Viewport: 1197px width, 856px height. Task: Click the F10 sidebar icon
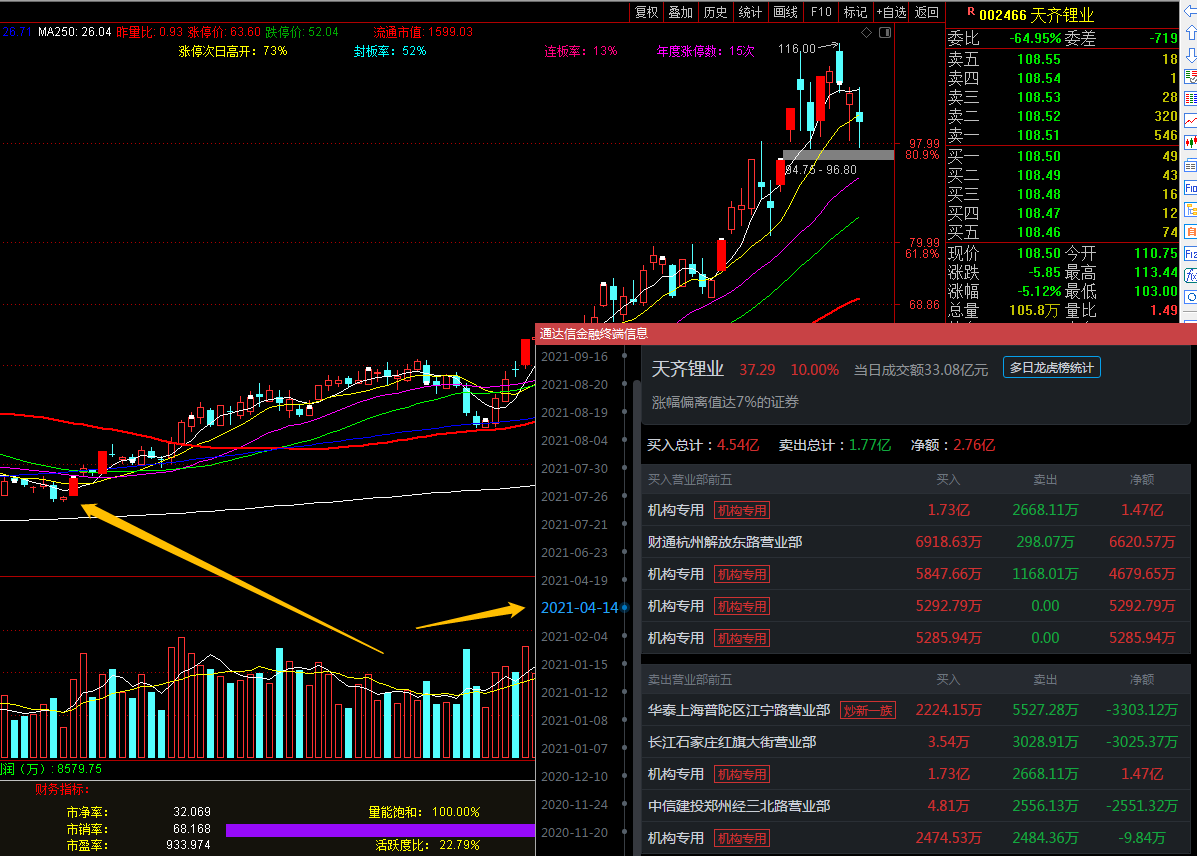tap(1190, 188)
